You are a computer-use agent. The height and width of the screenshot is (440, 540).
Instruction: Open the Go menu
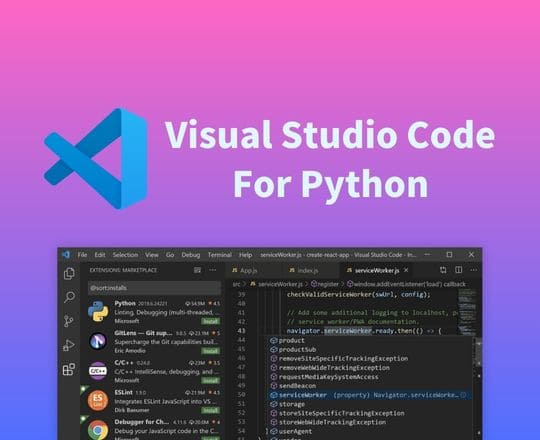170,255
